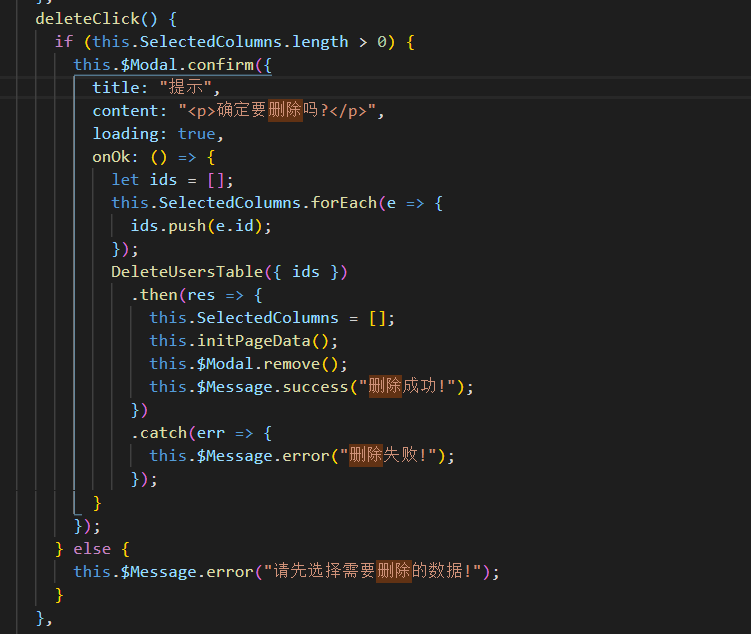Screen dimensions: 751x634
Task: Click the ids.push(e.id); statement
Action: click(x=201, y=226)
